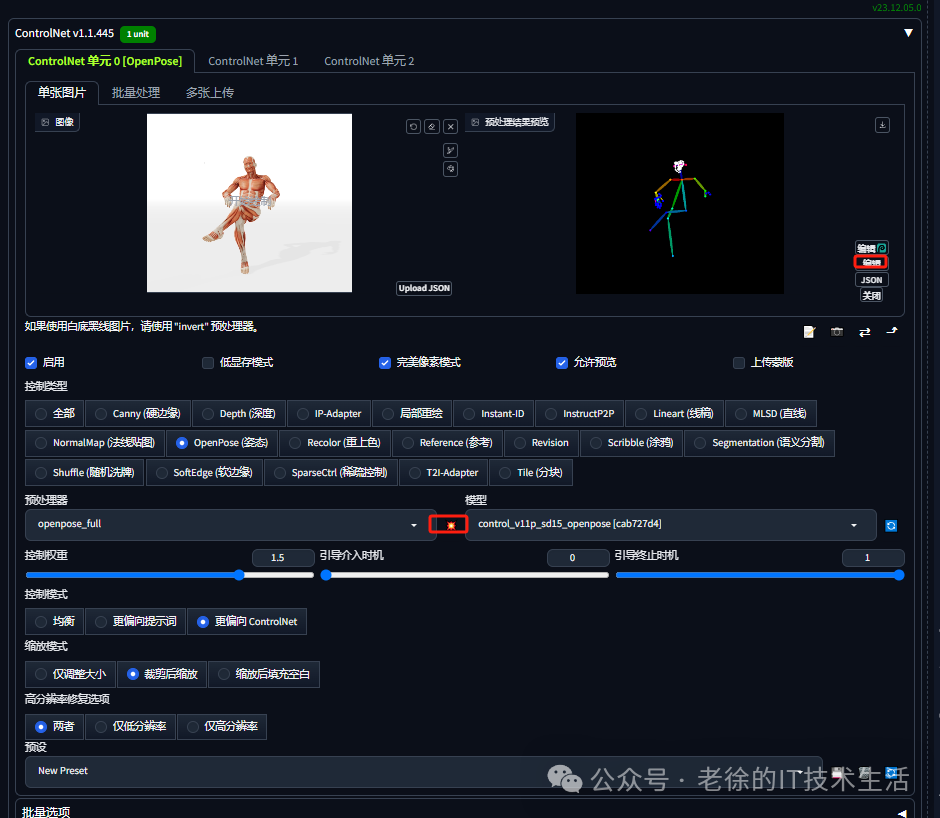Click the JSON button beside the preview
The width and height of the screenshot is (940, 818).
871,280
